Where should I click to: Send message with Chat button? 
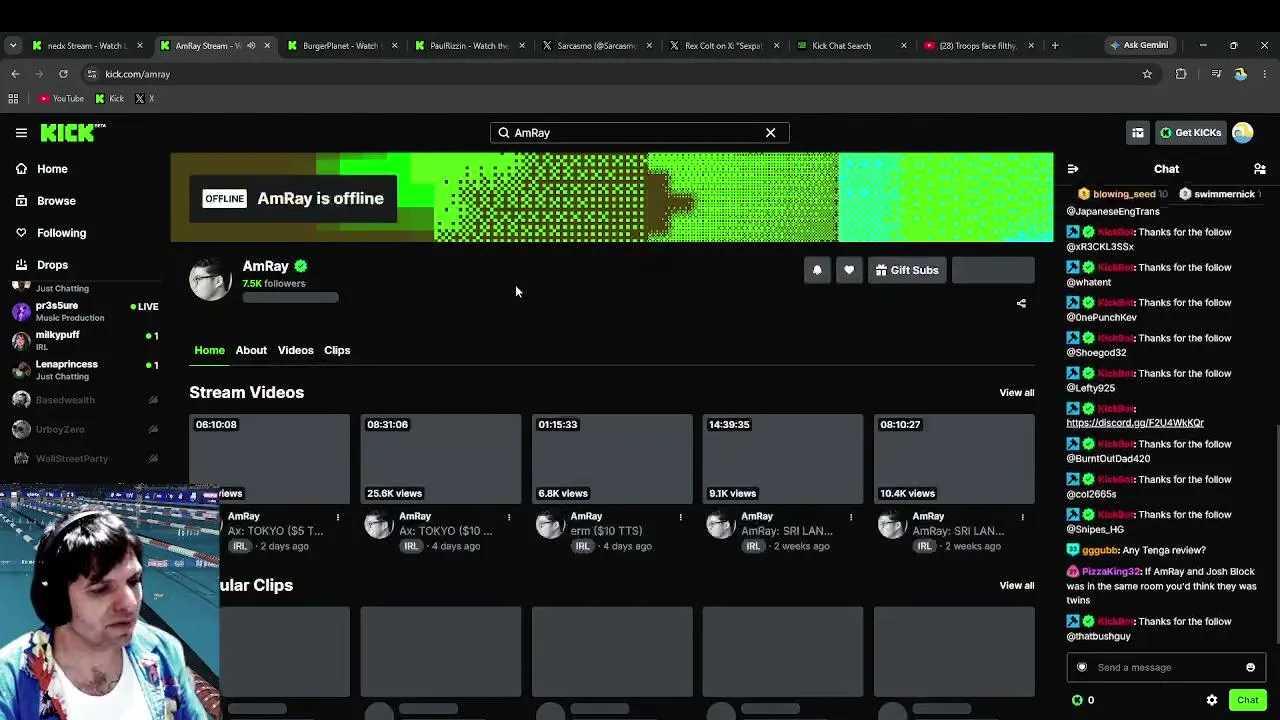(x=1247, y=700)
